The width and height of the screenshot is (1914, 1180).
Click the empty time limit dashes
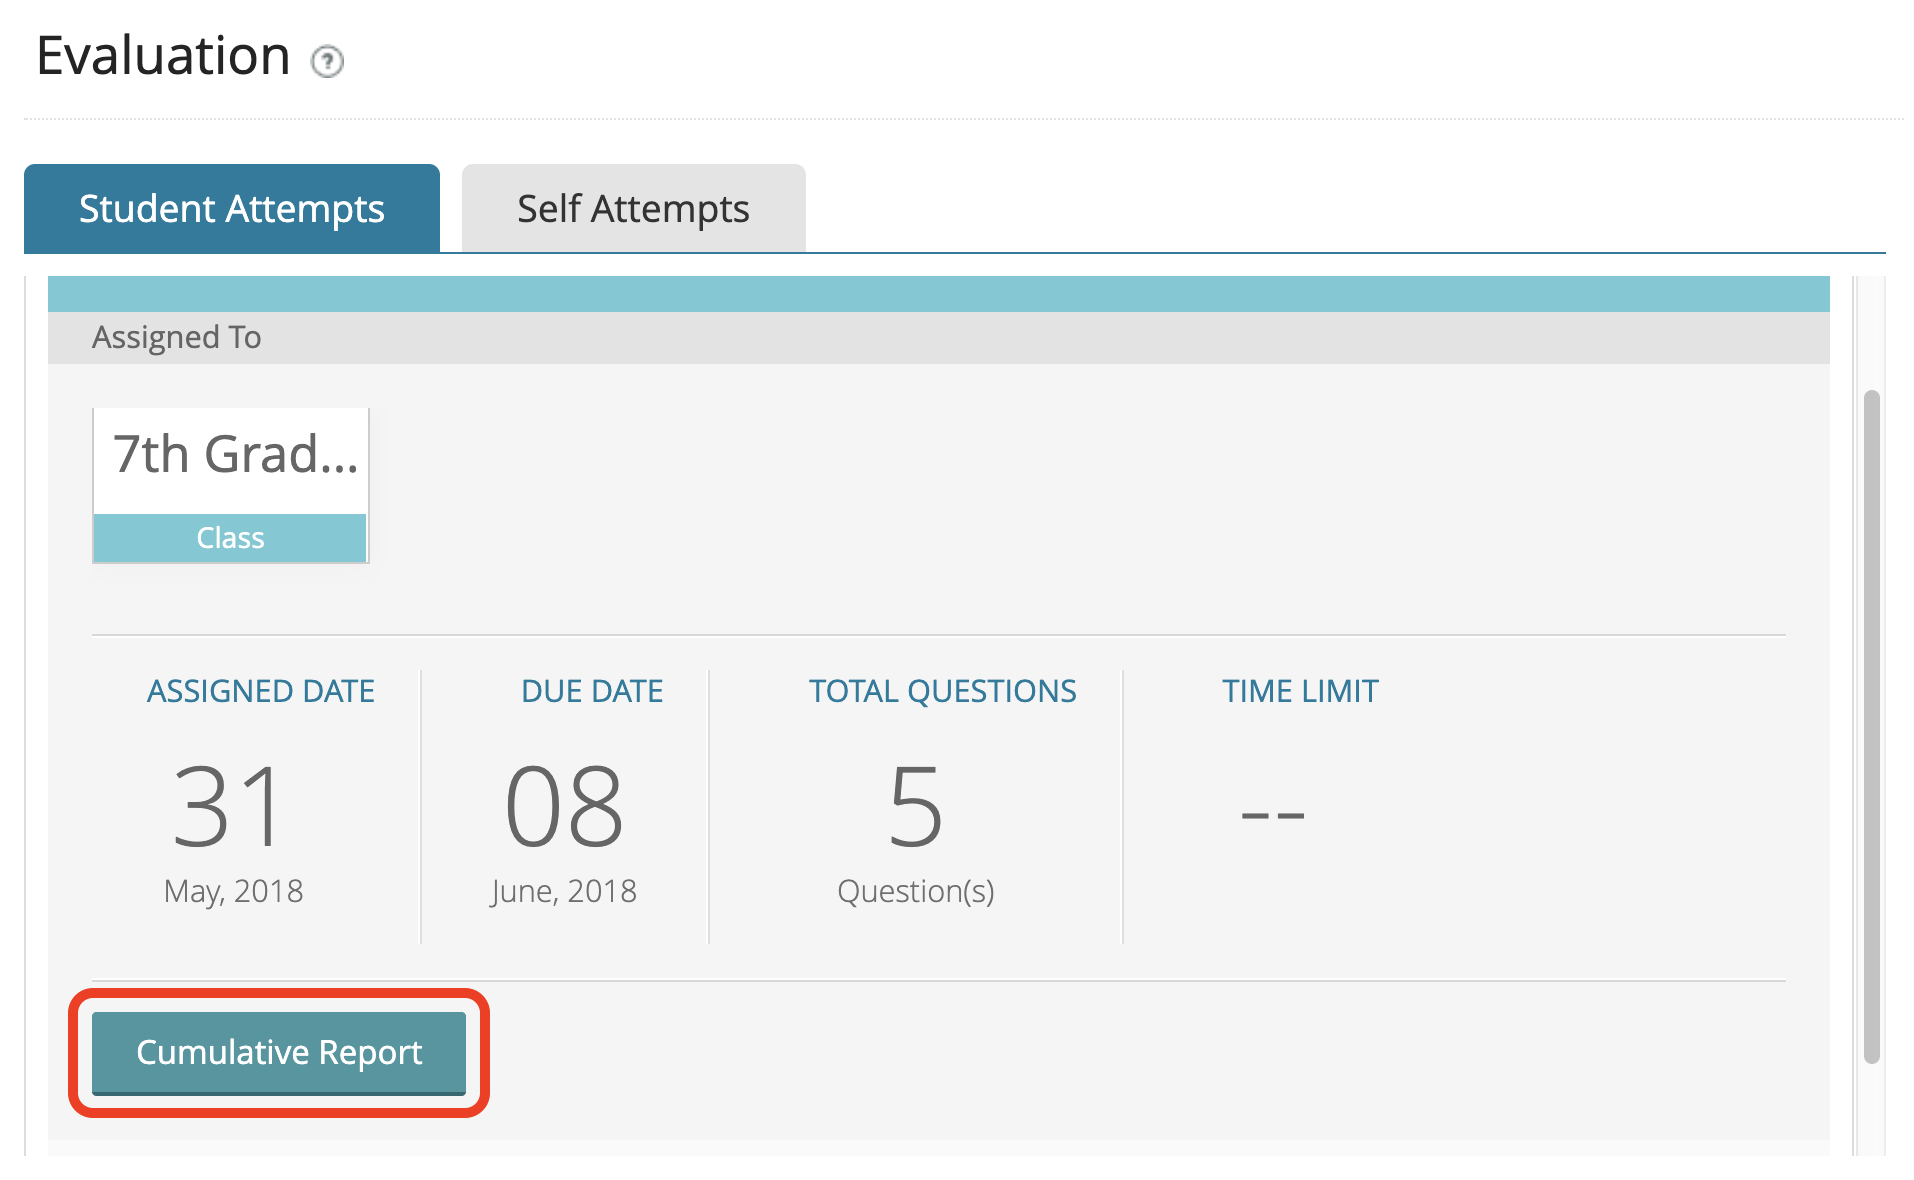(1272, 814)
